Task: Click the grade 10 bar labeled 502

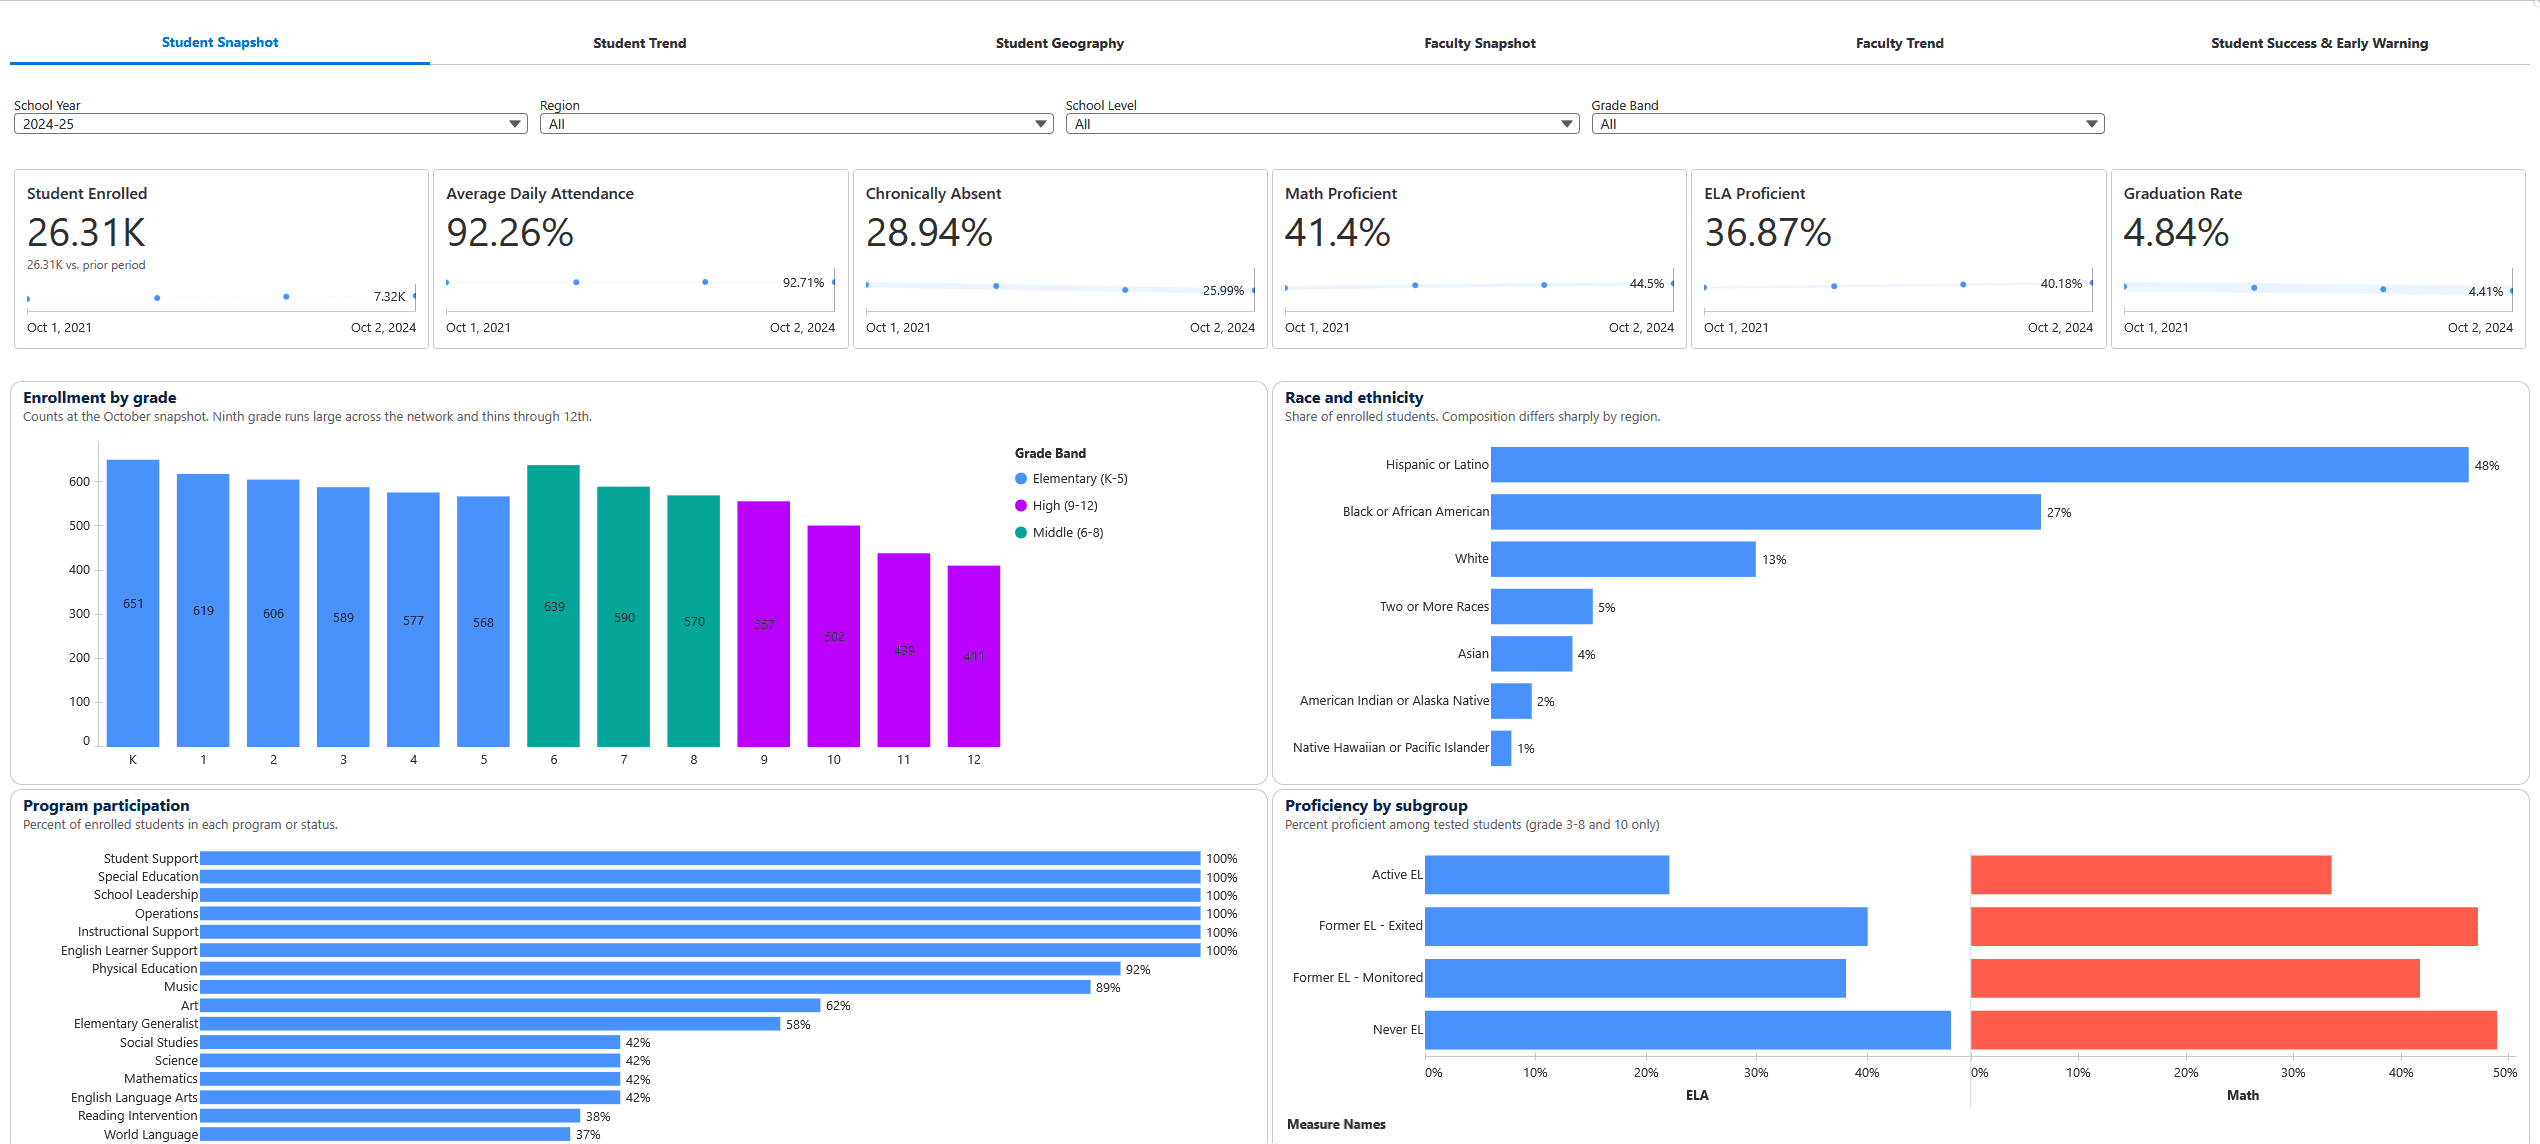Action: click(x=834, y=636)
